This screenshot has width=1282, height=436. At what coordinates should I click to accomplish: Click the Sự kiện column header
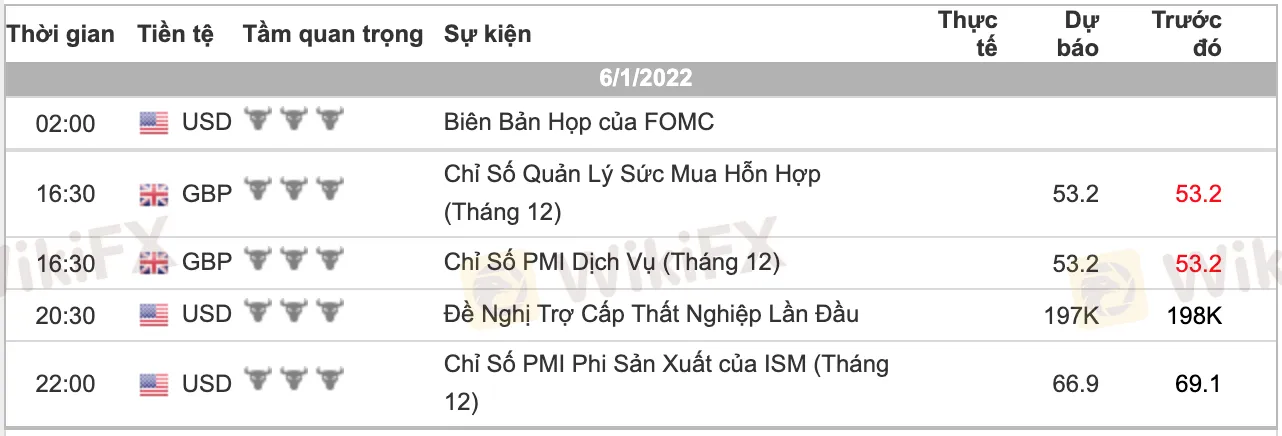(x=488, y=34)
